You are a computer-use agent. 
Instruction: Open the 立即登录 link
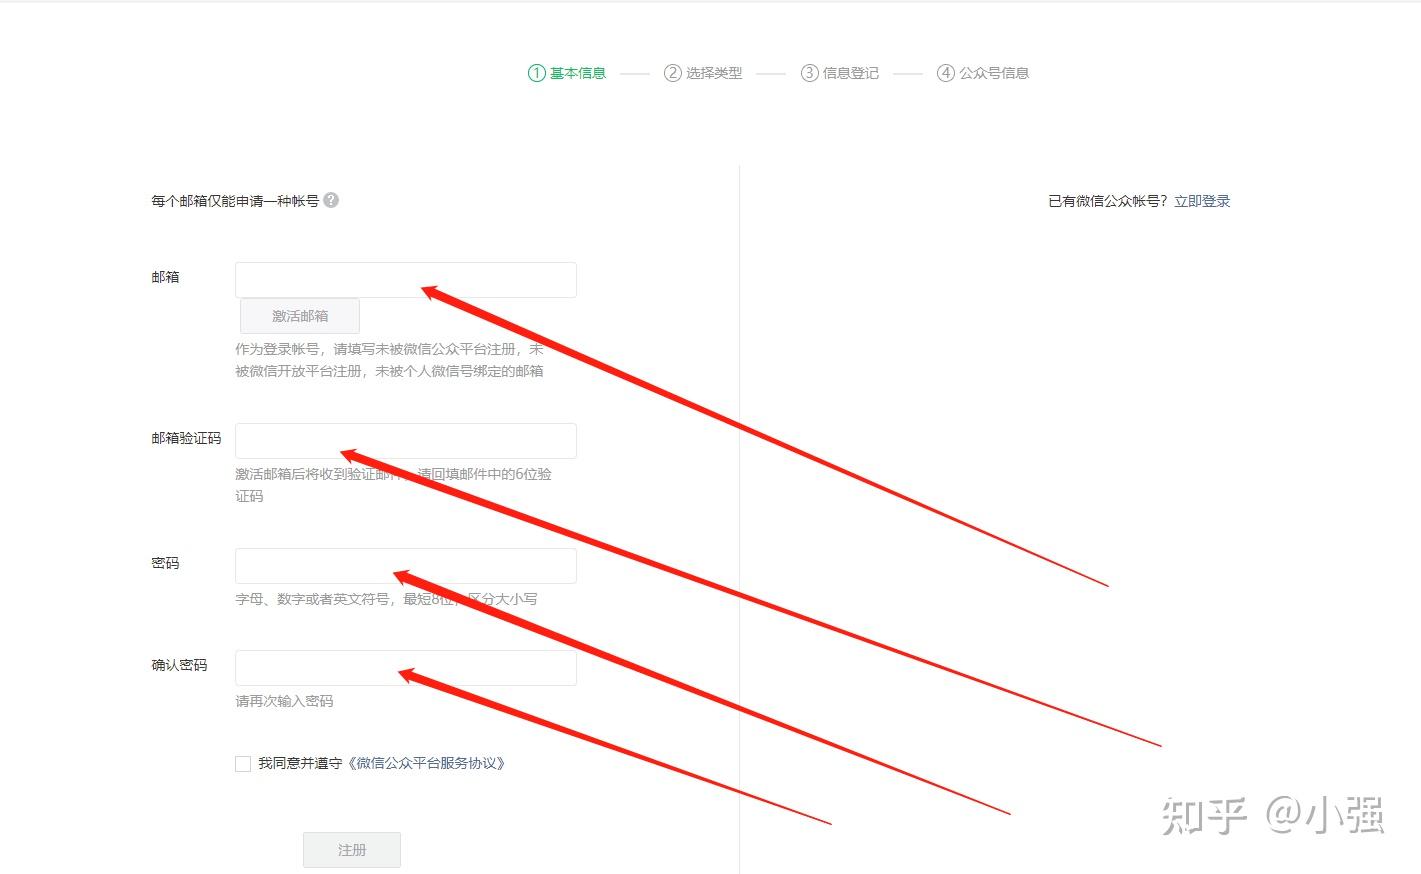click(x=1202, y=201)
